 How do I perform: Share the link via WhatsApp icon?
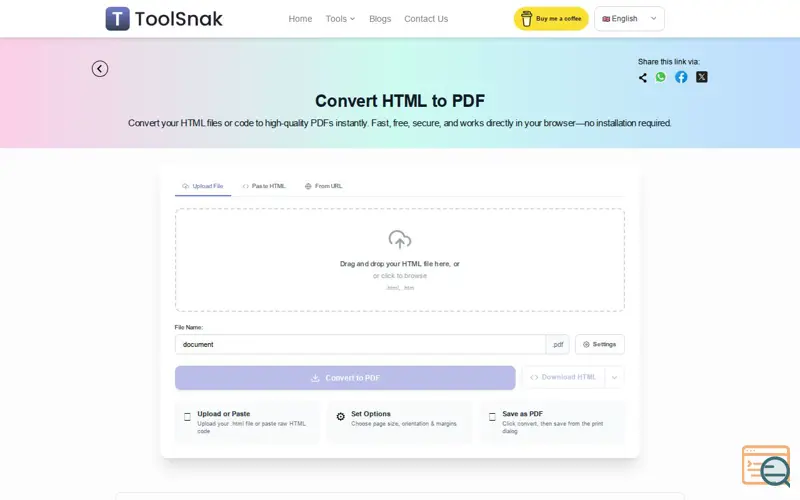[x=661, y=77]
